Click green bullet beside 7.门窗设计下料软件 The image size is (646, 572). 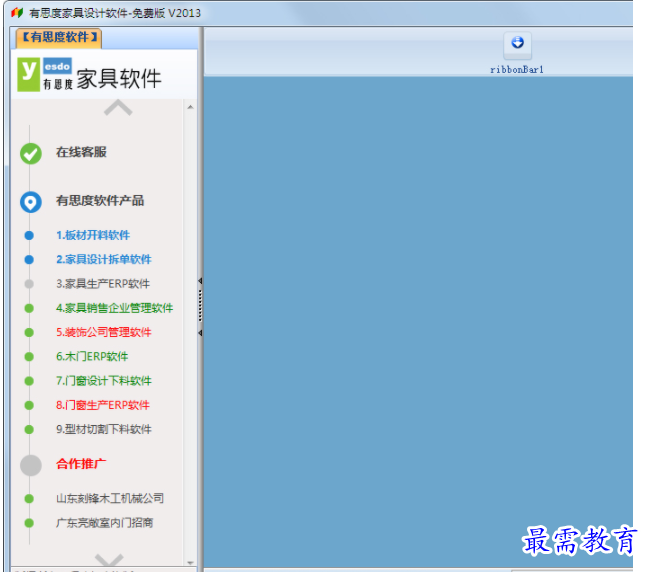point(29,382)
